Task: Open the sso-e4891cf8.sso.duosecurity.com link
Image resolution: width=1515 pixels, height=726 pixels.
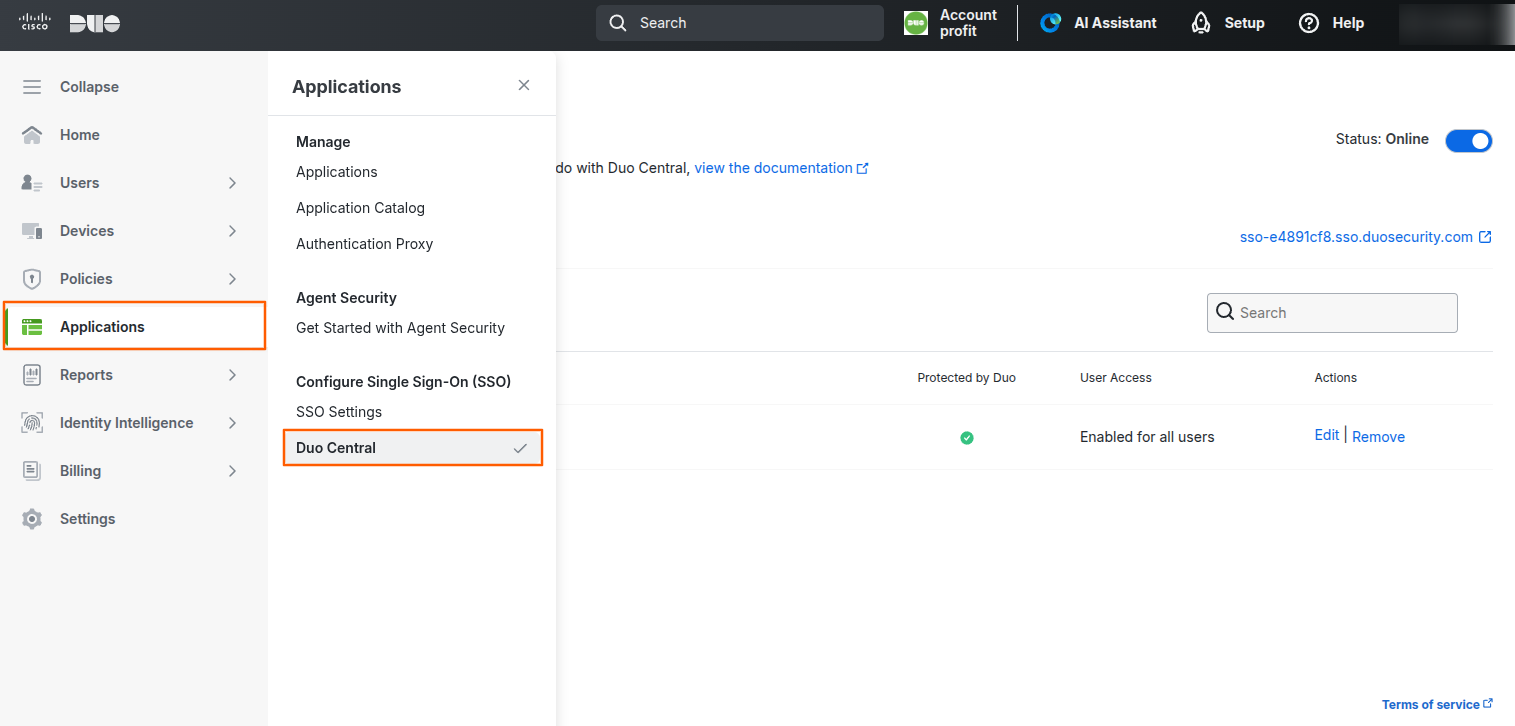Action: [x=1365, y=237]
